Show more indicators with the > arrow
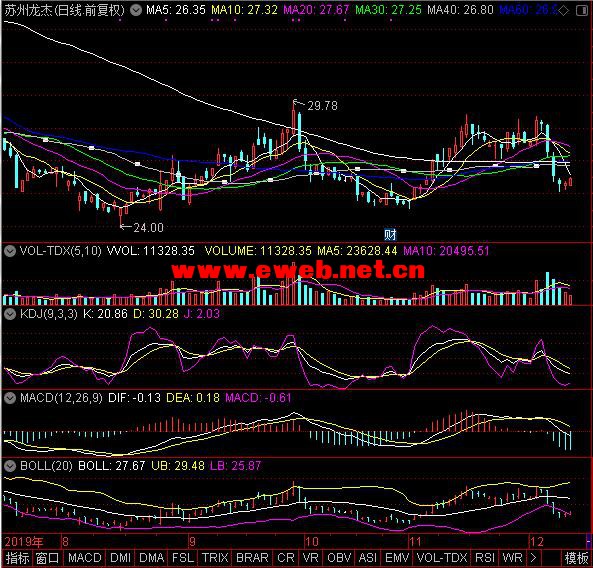Viewport: 593px width, 568px height. 533,558
